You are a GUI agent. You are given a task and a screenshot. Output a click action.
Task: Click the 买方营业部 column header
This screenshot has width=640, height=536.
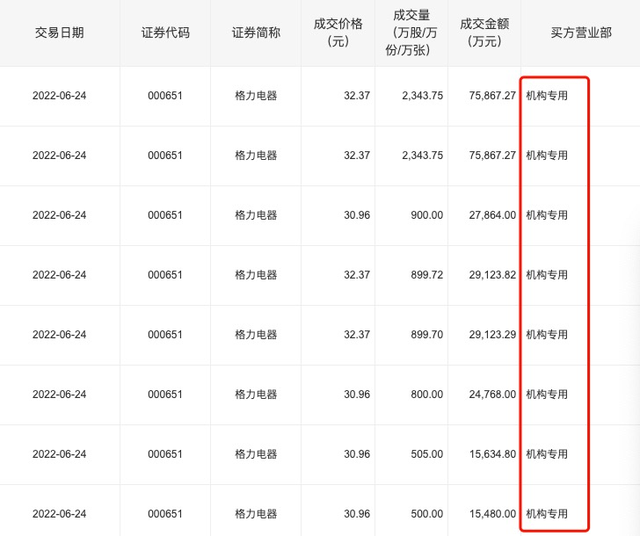(x=581, y=32)
